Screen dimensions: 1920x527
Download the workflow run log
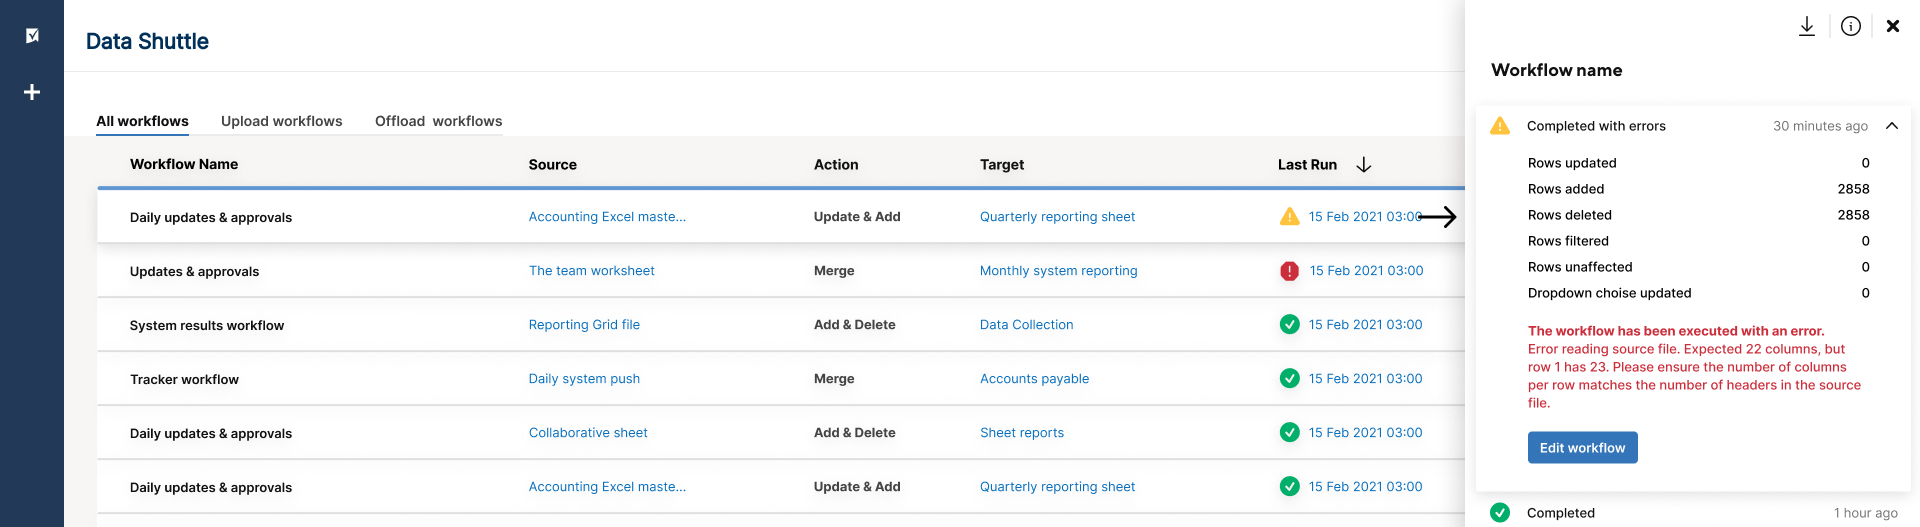click(x=1806, y=26)
